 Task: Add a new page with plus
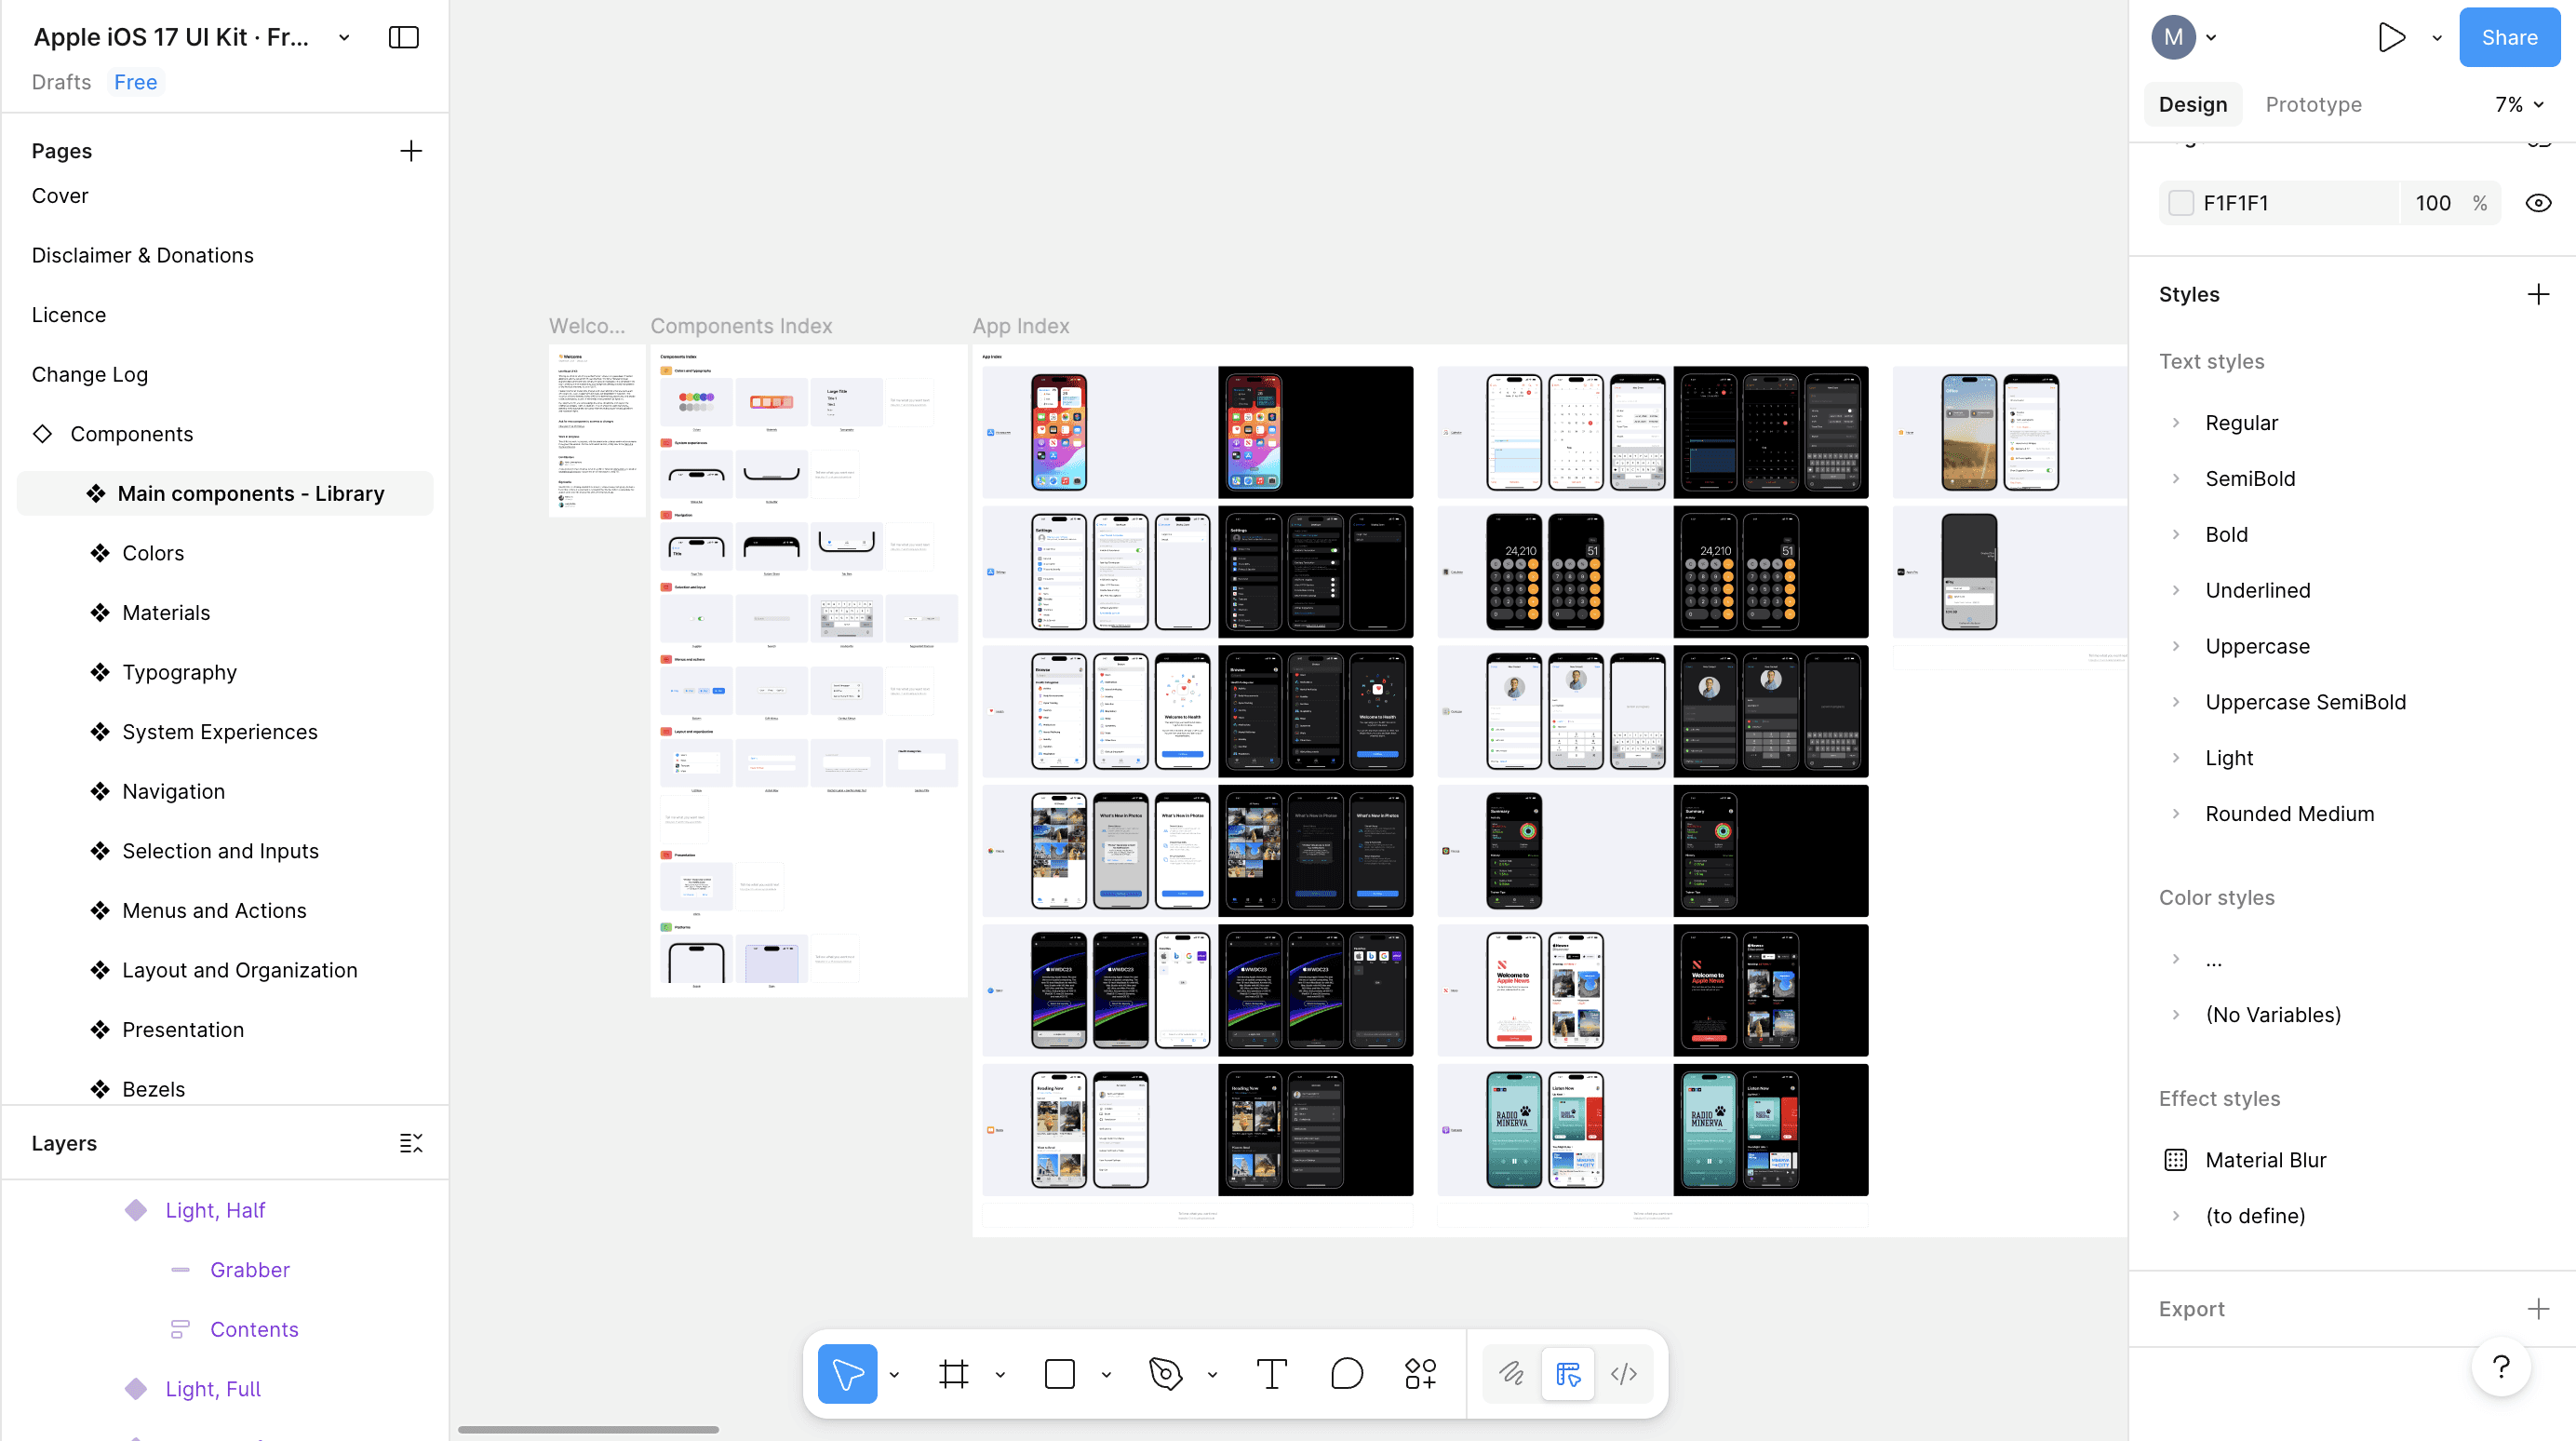click(x=411, y=151)
